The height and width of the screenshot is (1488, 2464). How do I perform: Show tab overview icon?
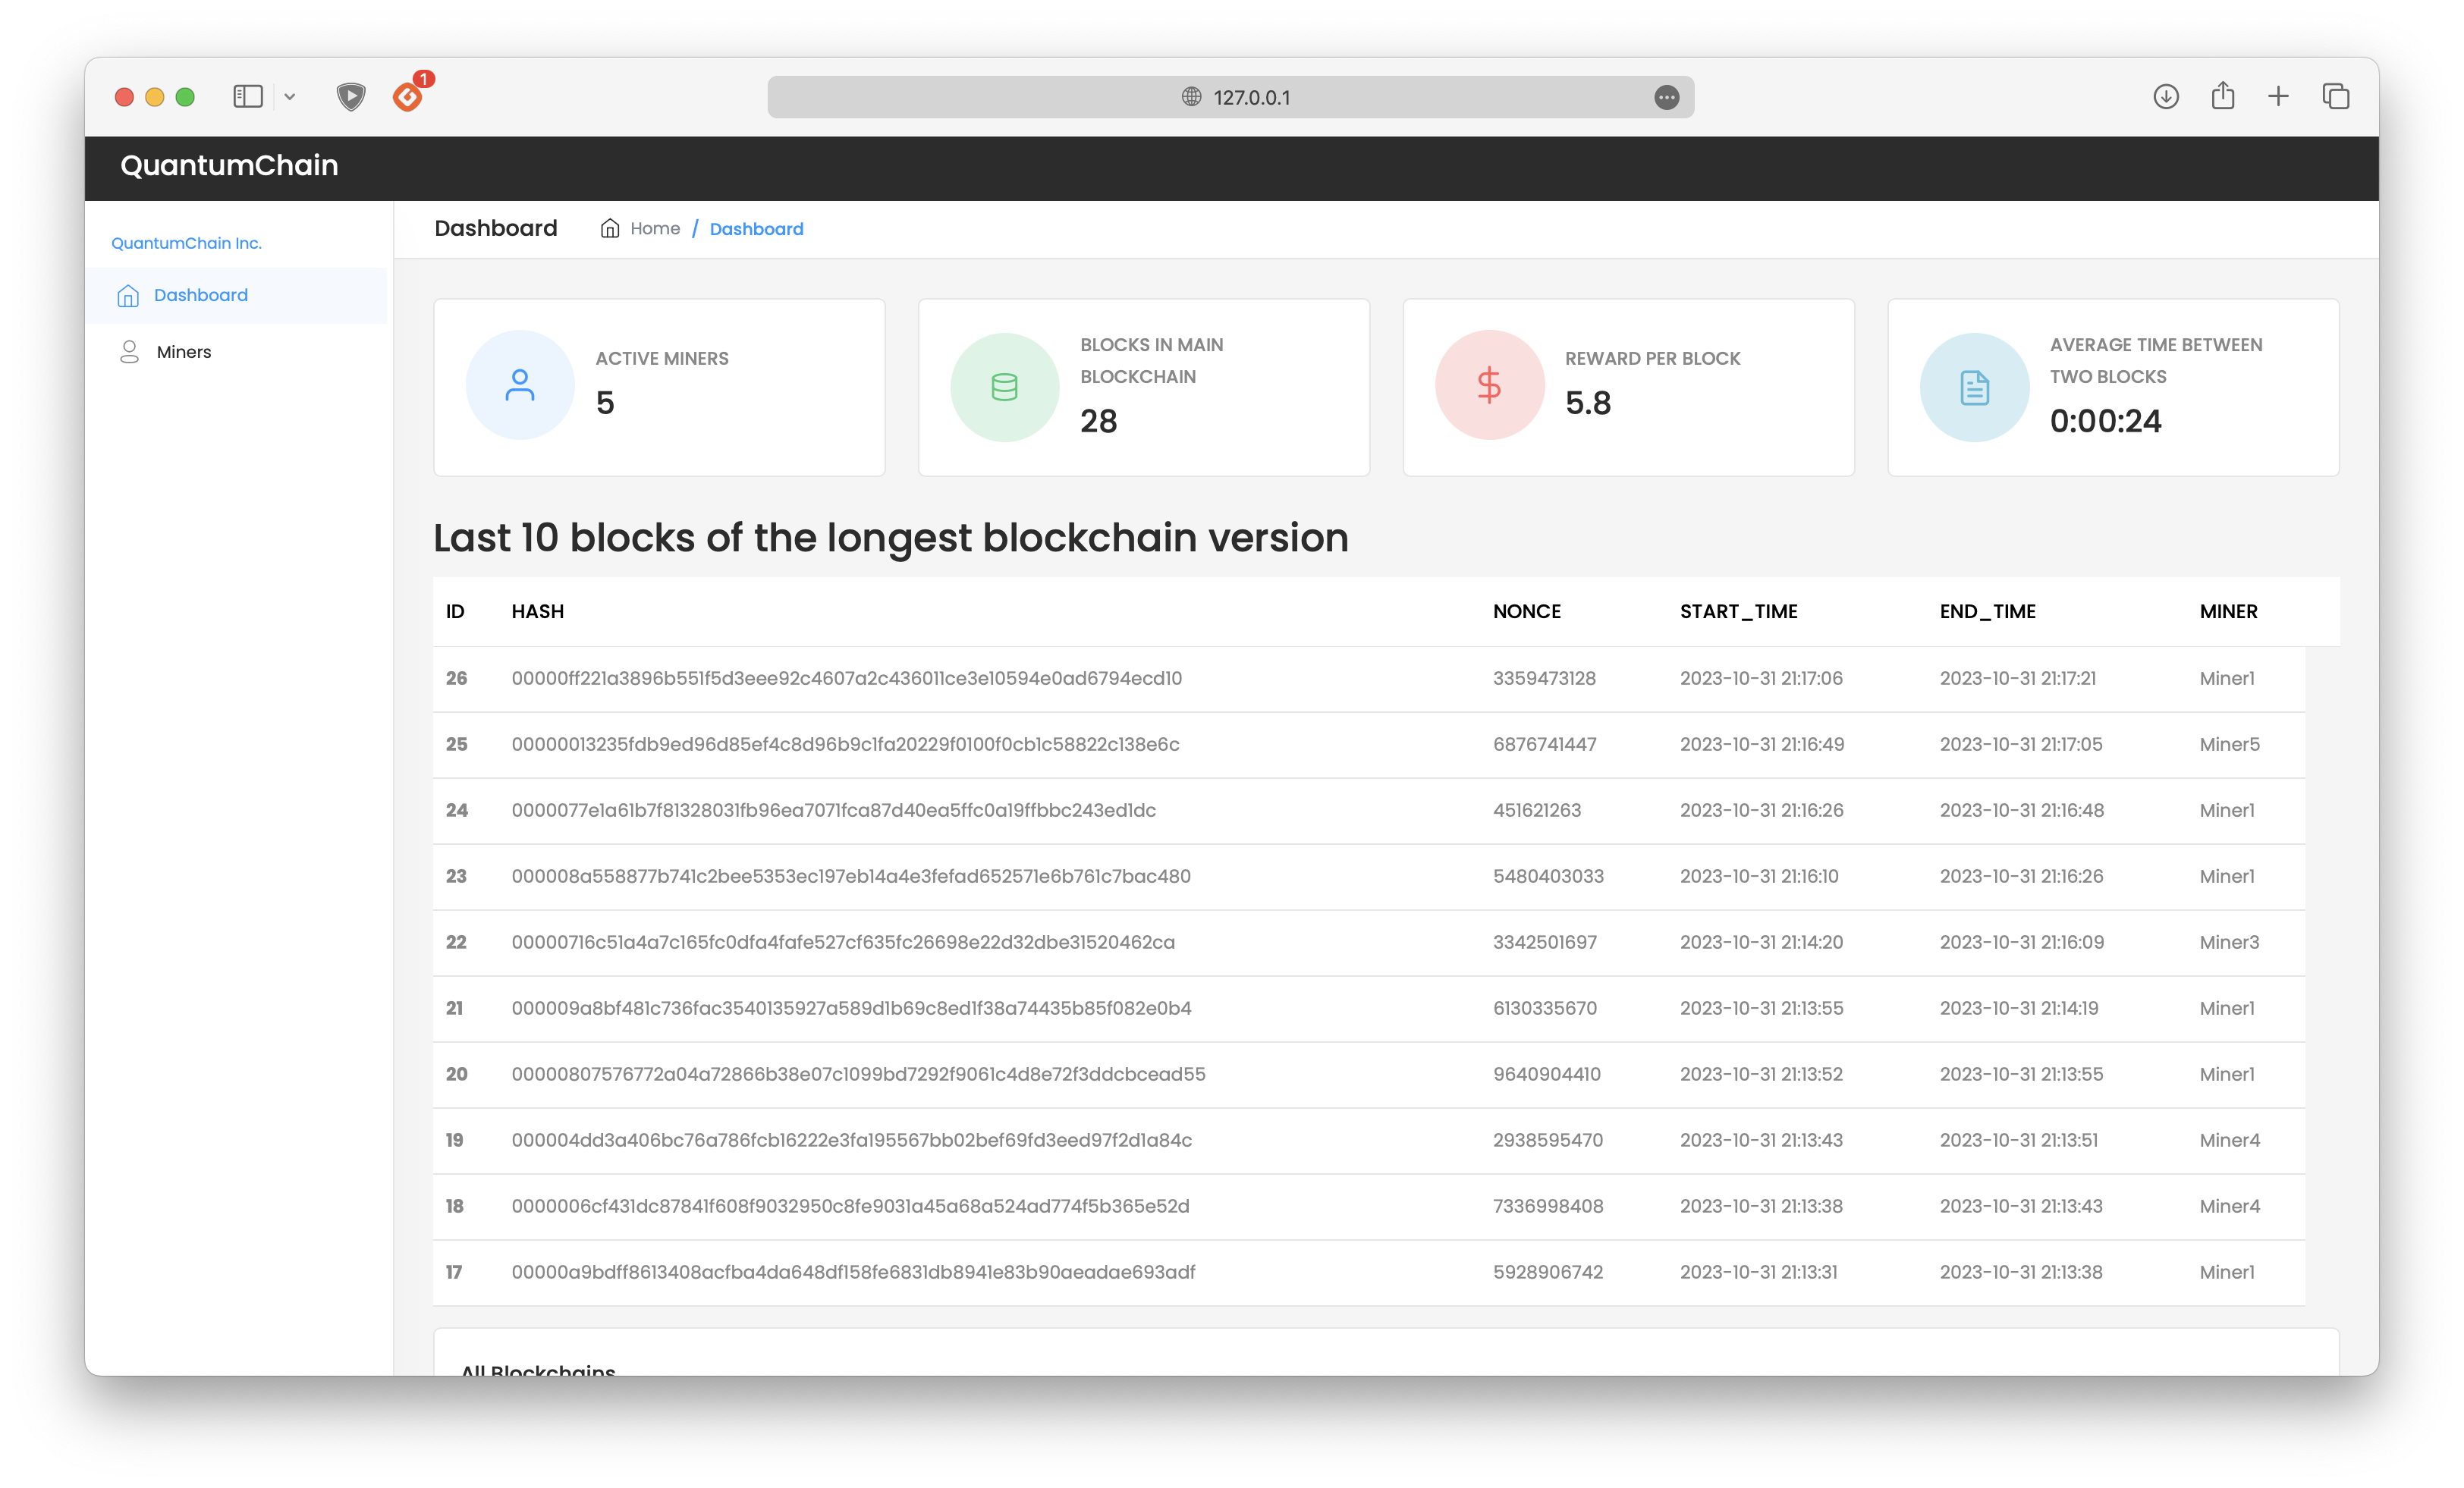pos(2335,96)
